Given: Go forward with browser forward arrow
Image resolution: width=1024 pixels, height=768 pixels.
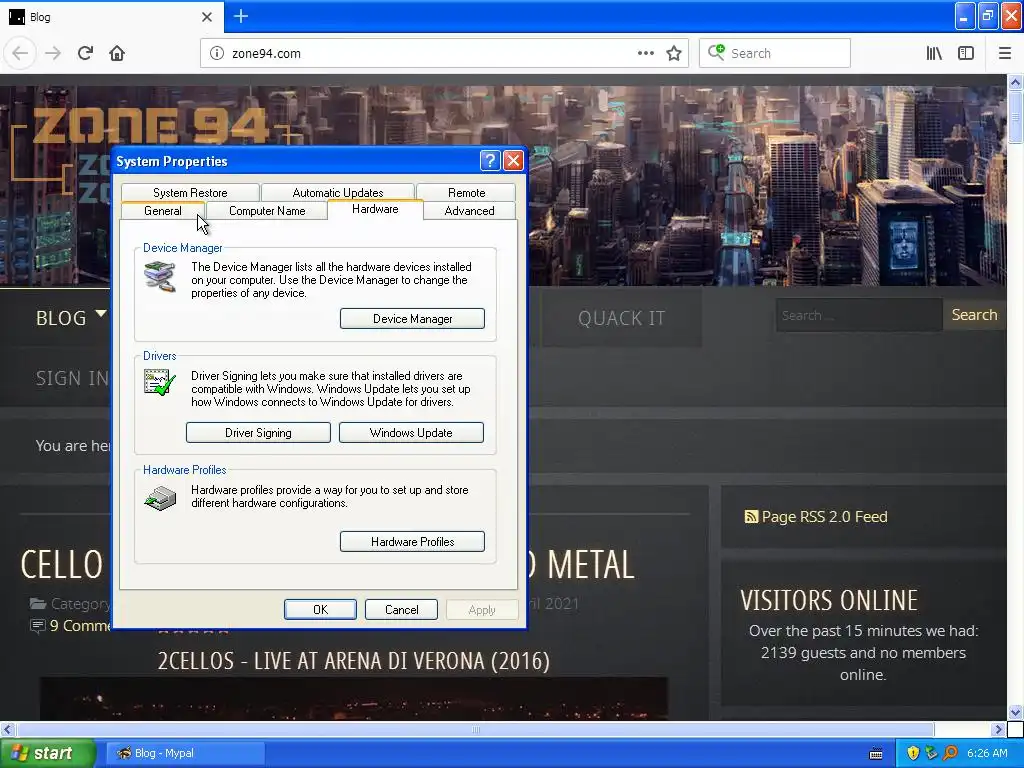Looking at the screenshot, I should [x=53, y=54].
